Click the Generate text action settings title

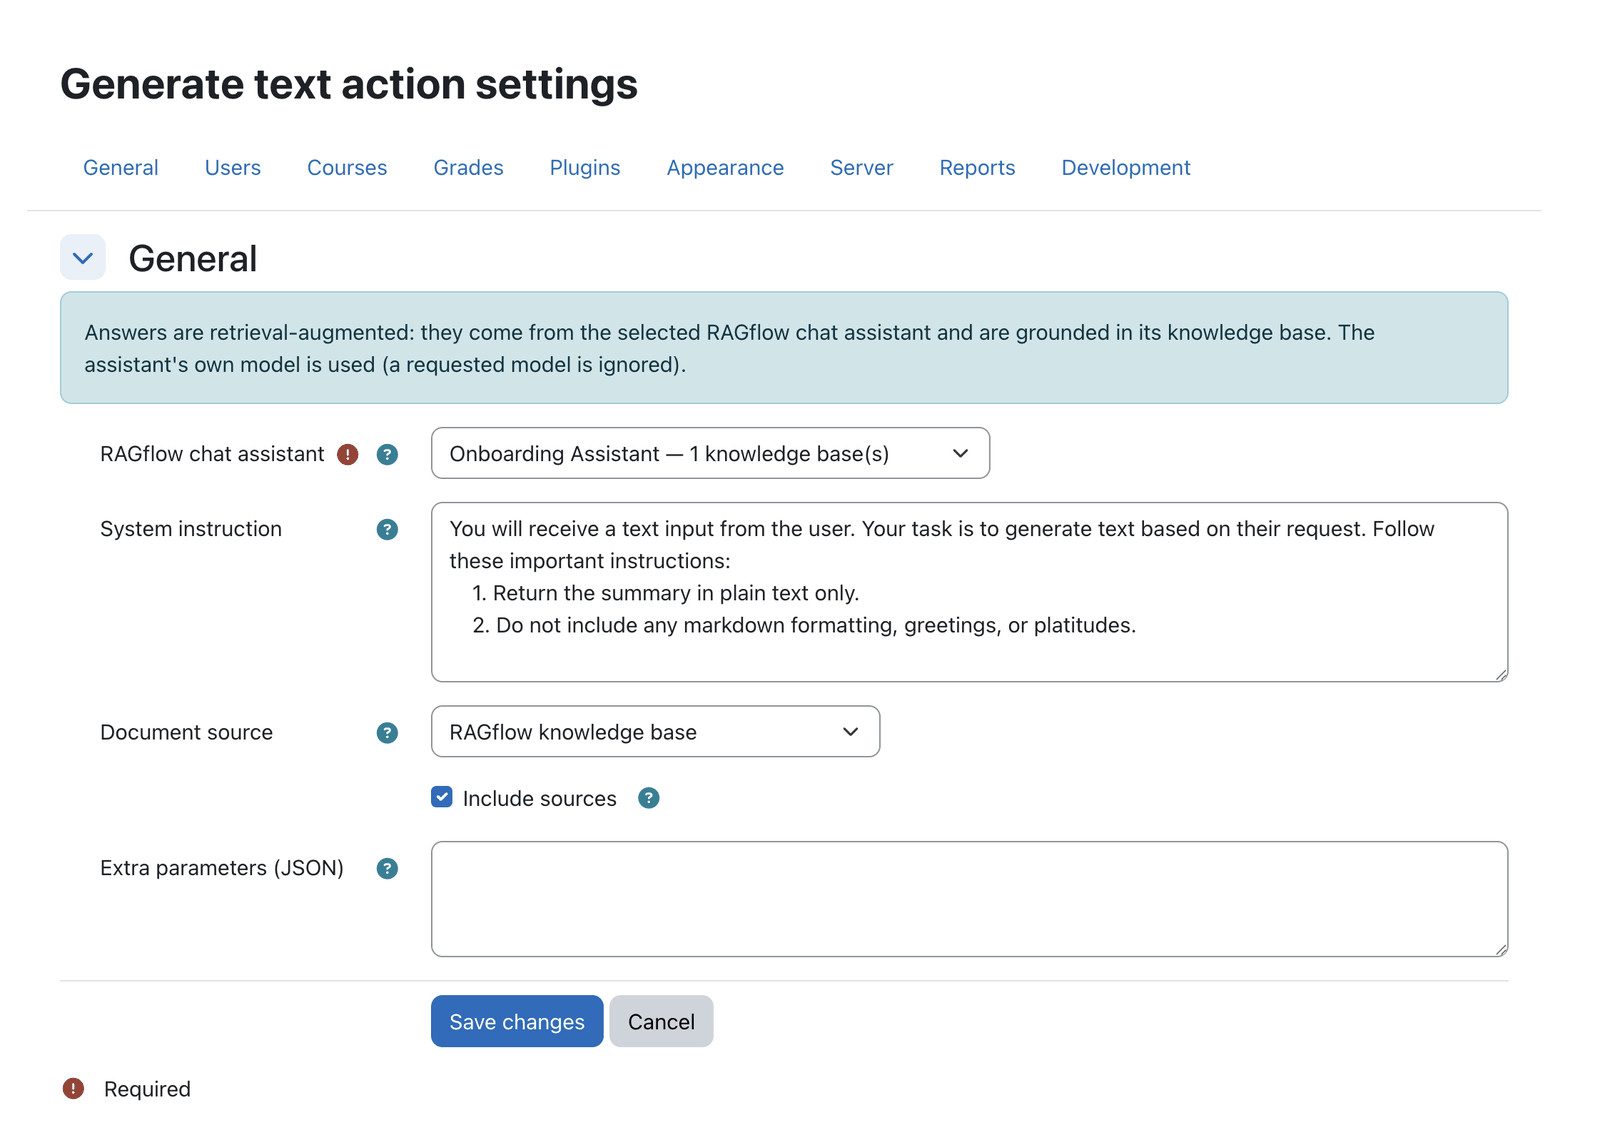(349, 84)
